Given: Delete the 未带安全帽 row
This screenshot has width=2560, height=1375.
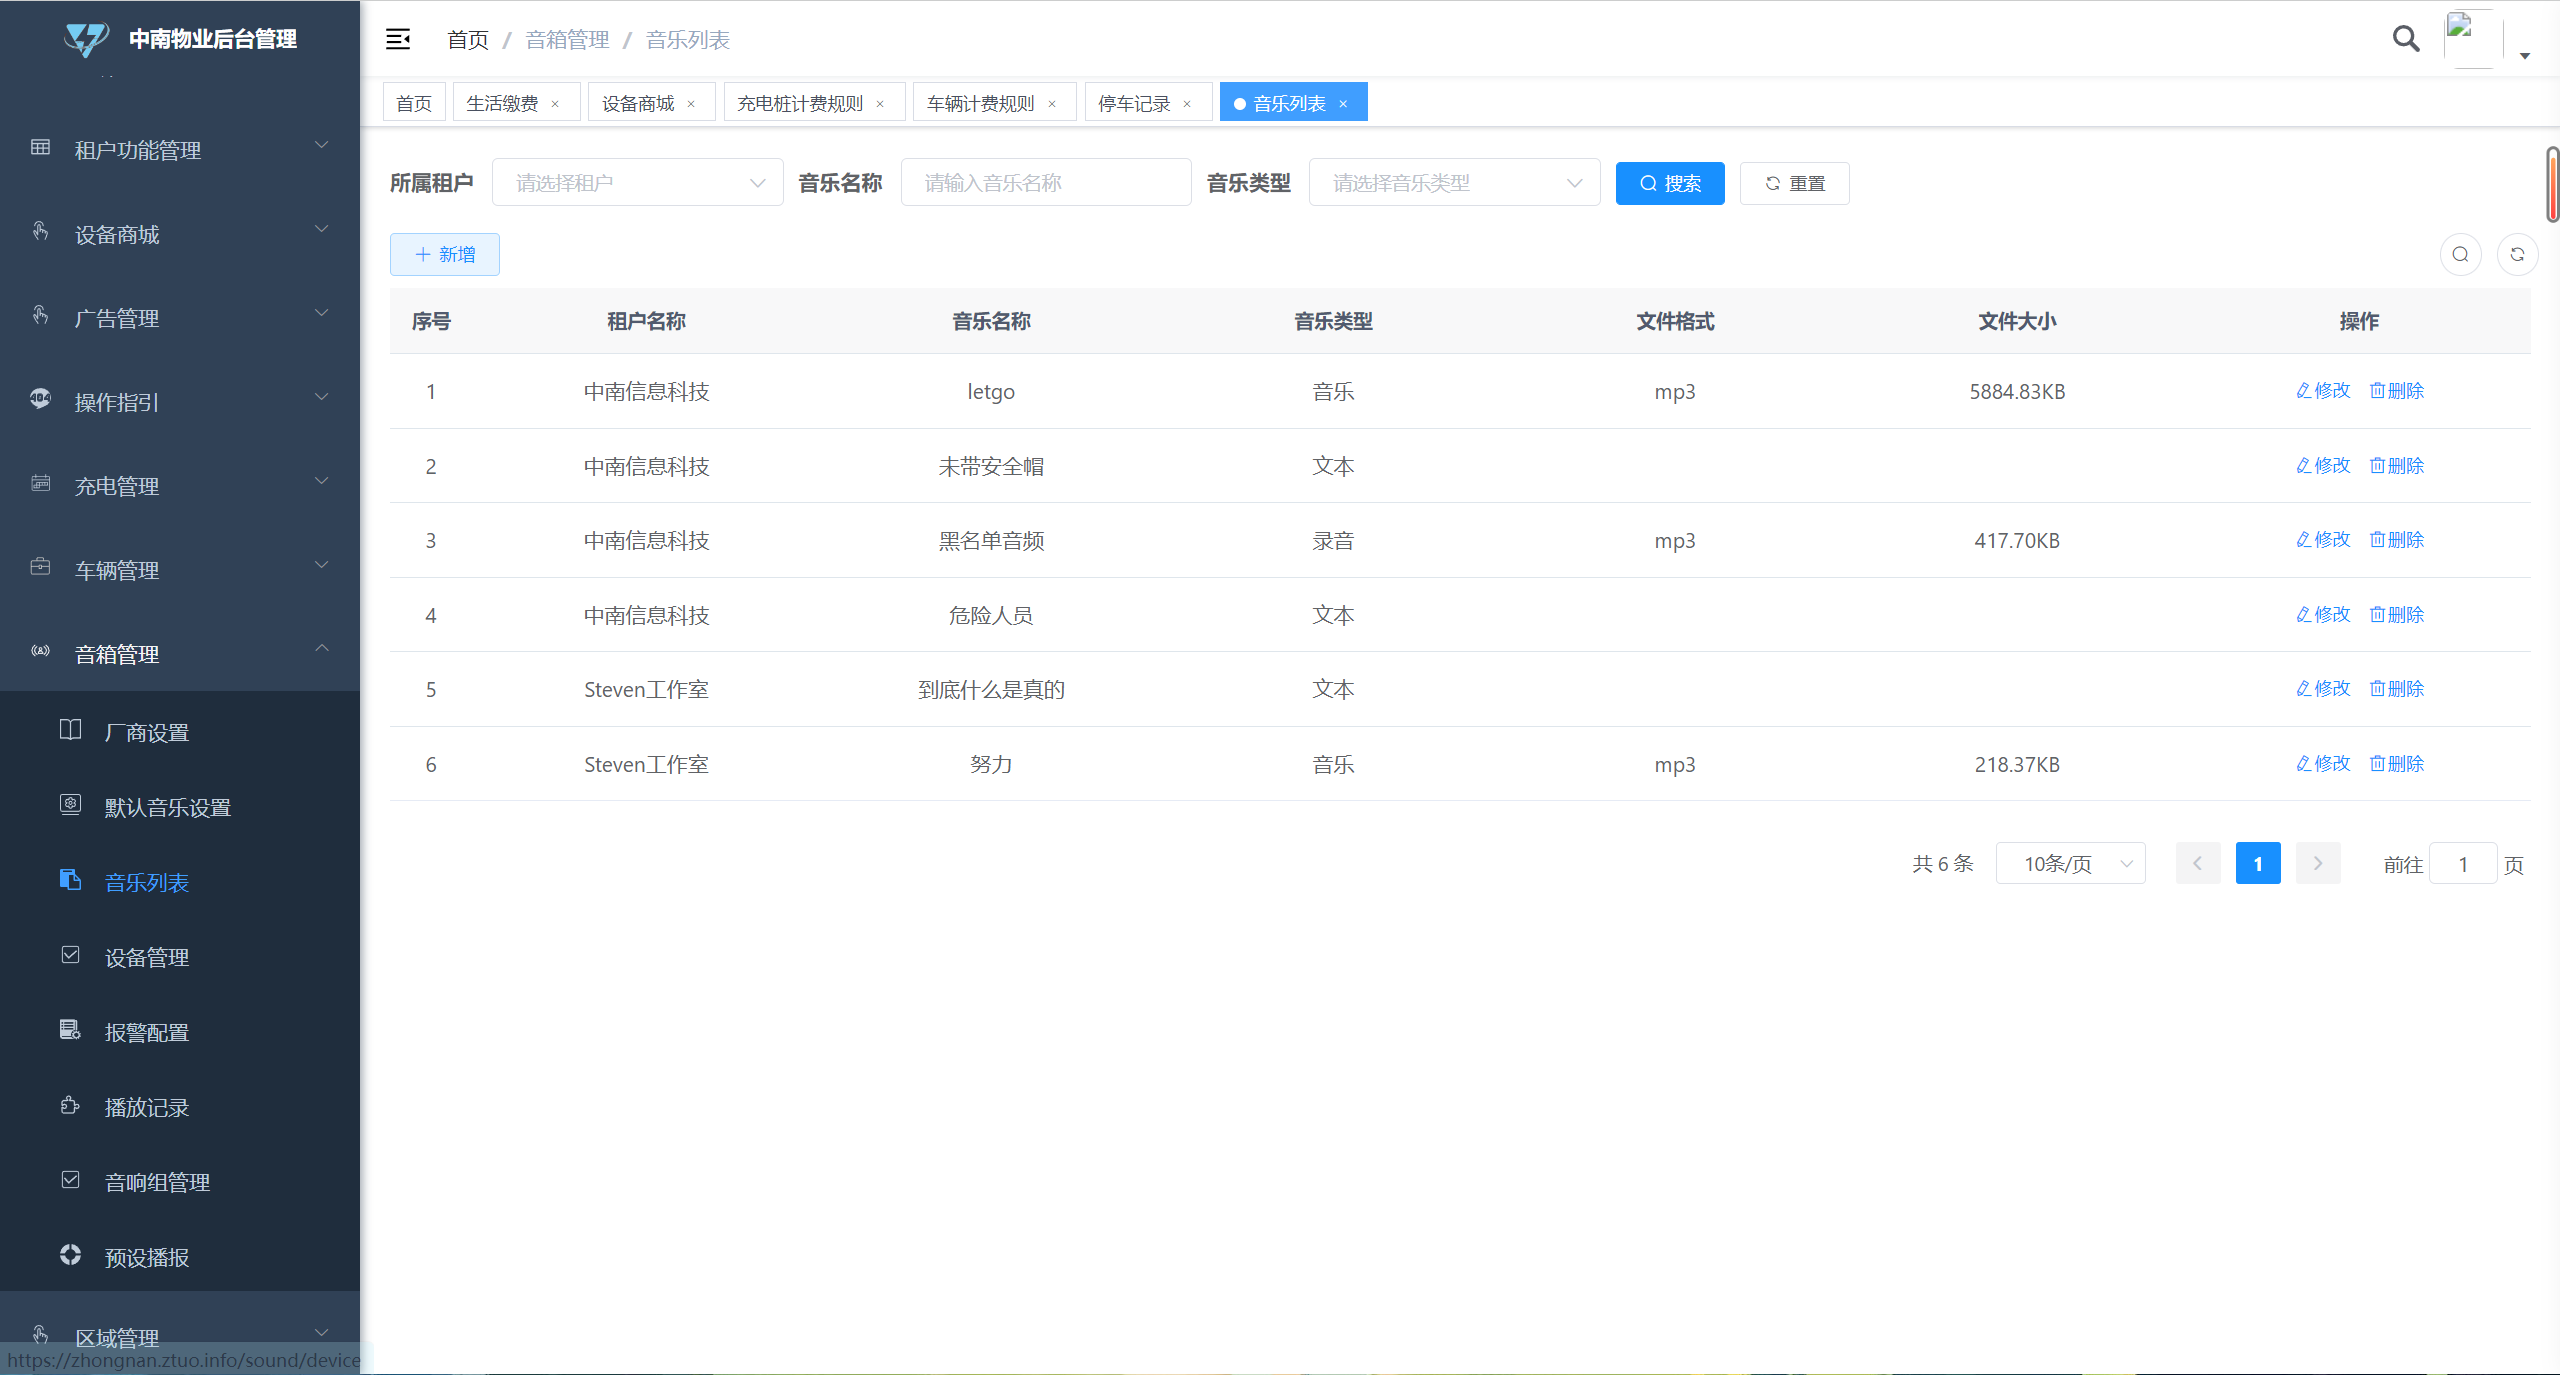Looking at the screenshot, I should [x=2396, y=465].
